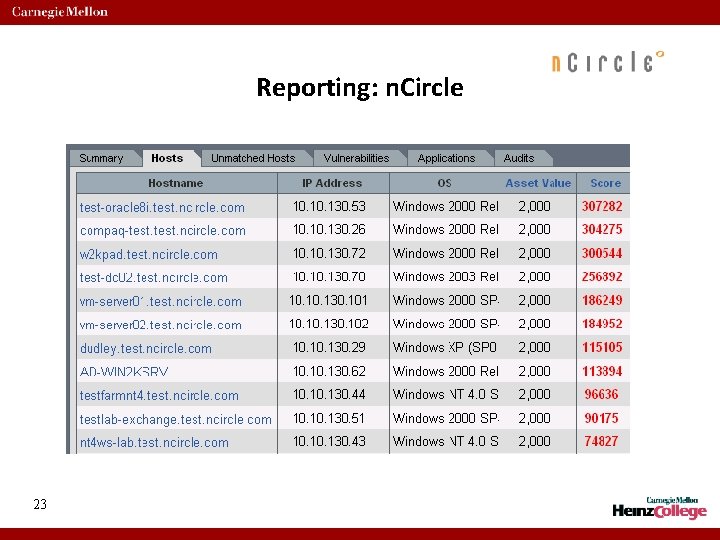Viewport: 720px width, 540px height.
Task: Open host compaq-test.test.ncircle.com
Action: (x=163, y=231)
